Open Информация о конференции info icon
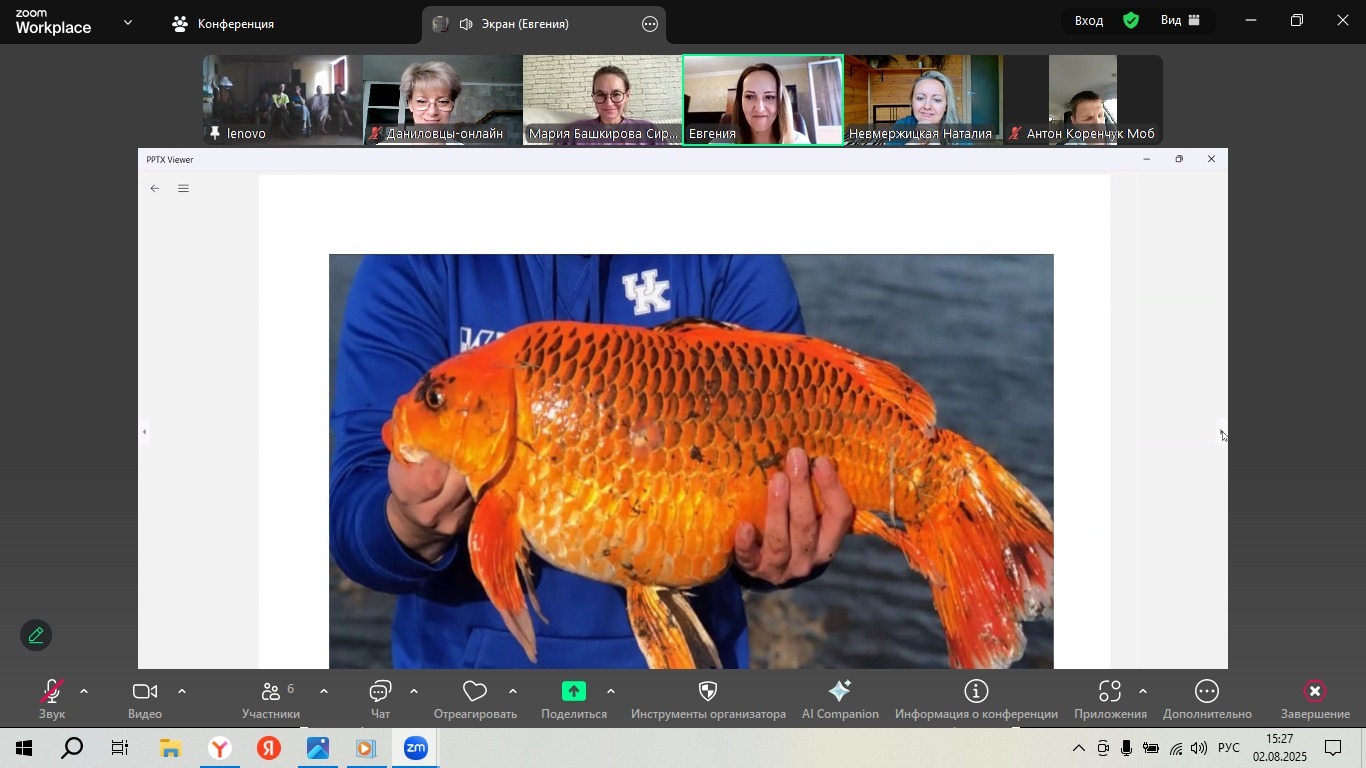The width and height of the screenshot is (1366, 768). coord(976,693)
